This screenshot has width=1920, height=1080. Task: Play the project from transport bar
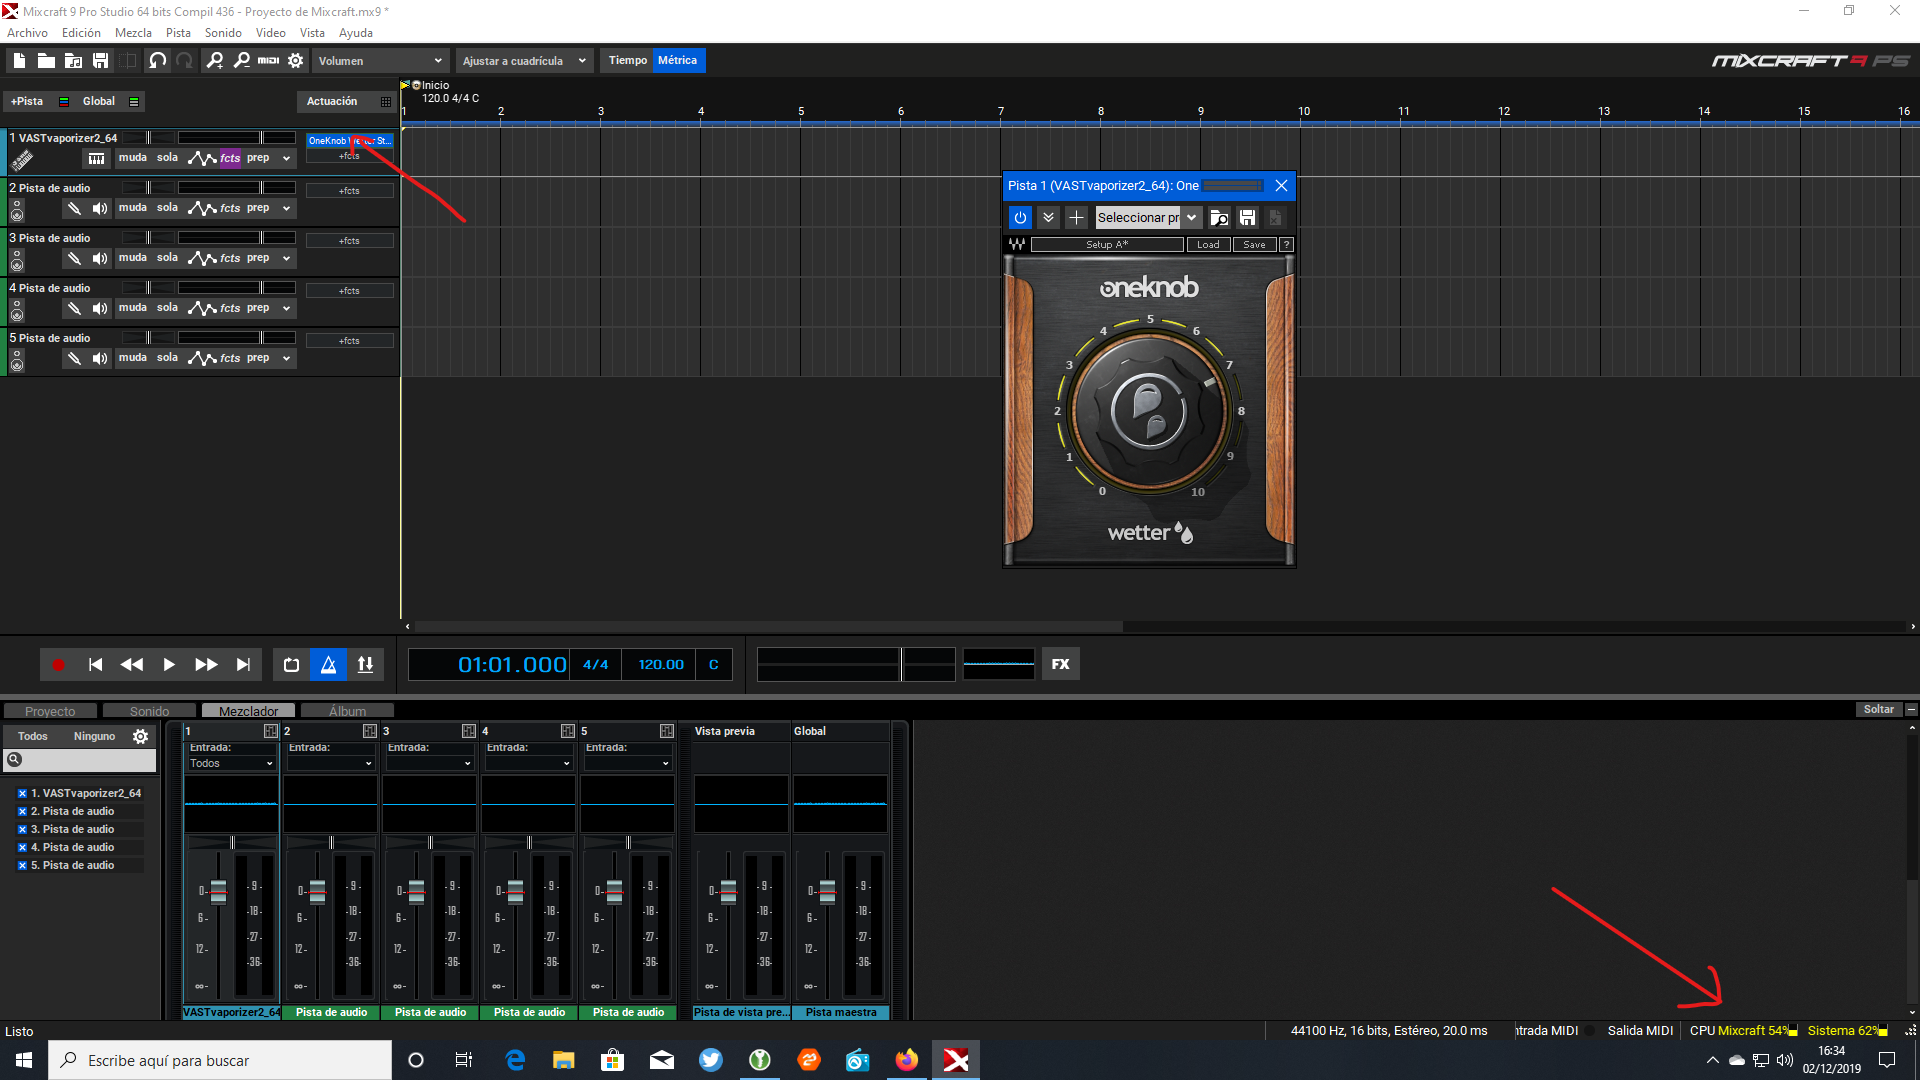169,664
